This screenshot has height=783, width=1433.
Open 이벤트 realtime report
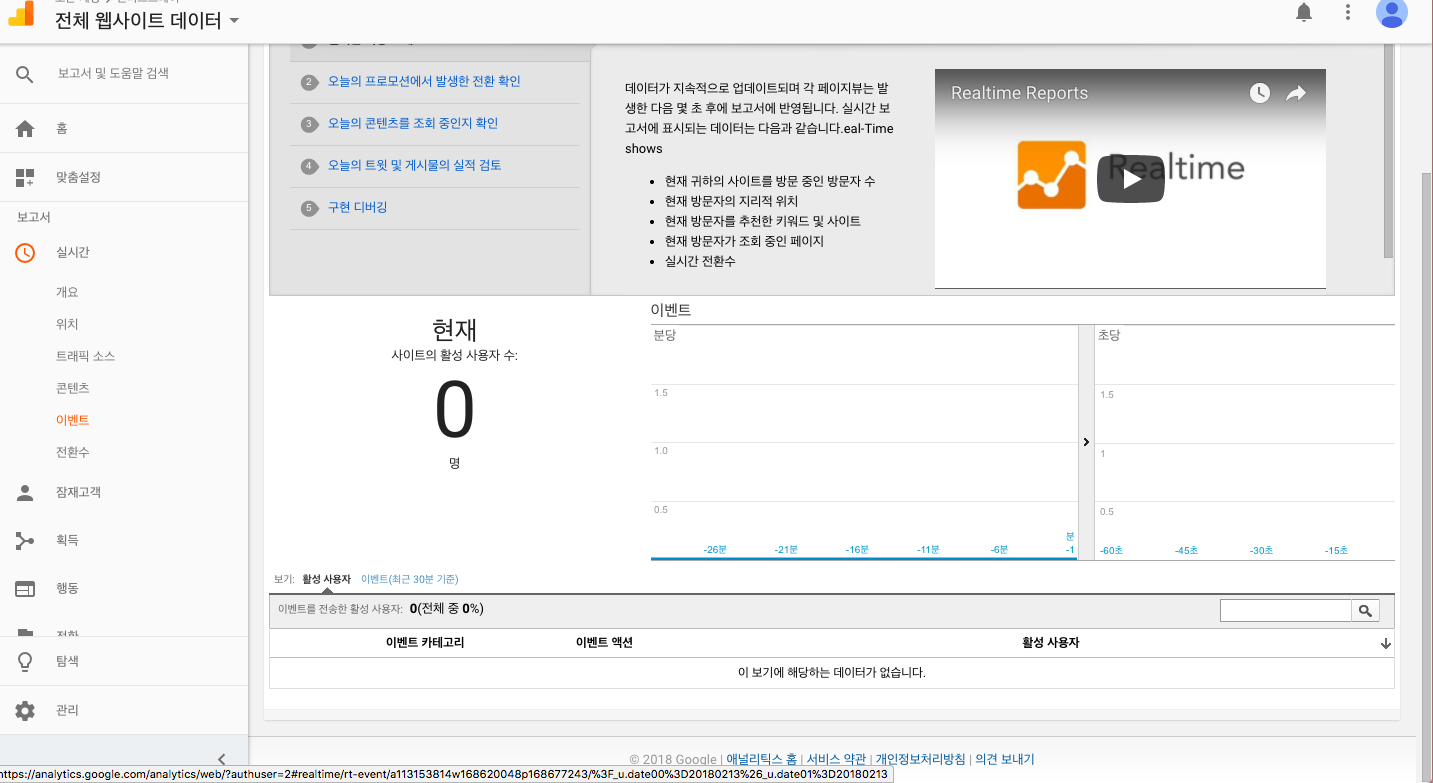pyautogui.click(x=73, y=421)
